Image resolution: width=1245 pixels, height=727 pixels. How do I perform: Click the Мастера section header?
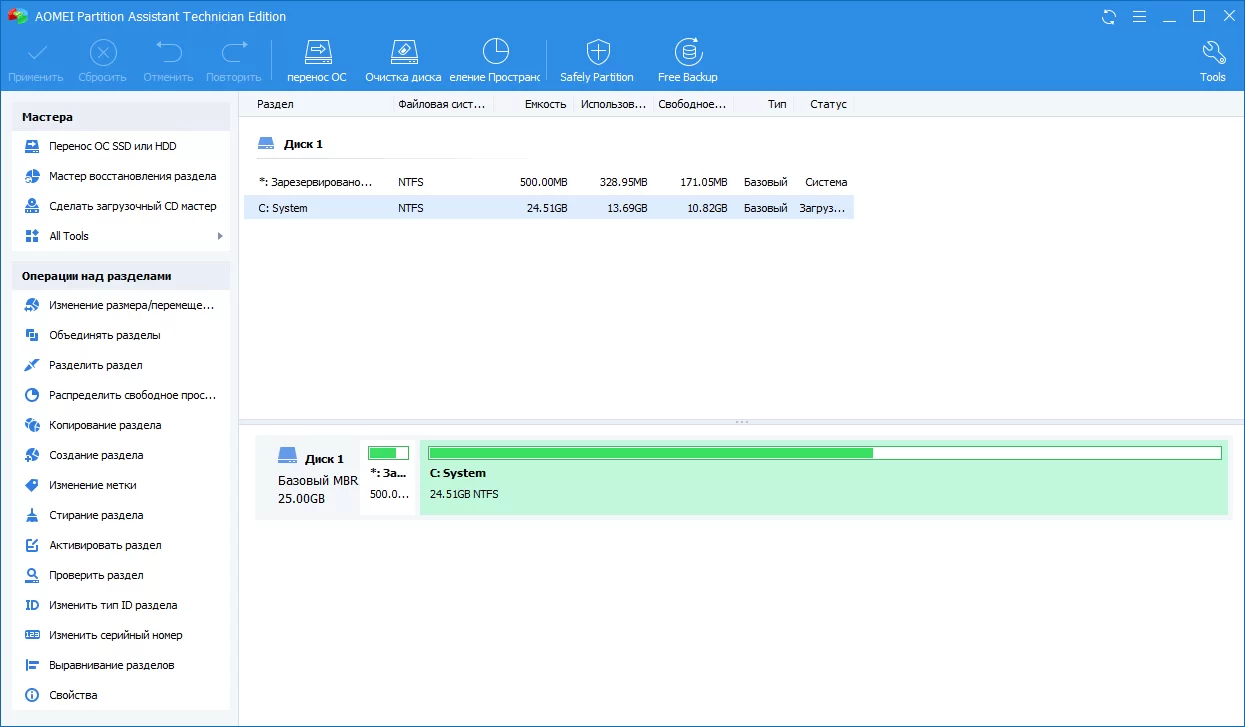(x=121, y=117)
